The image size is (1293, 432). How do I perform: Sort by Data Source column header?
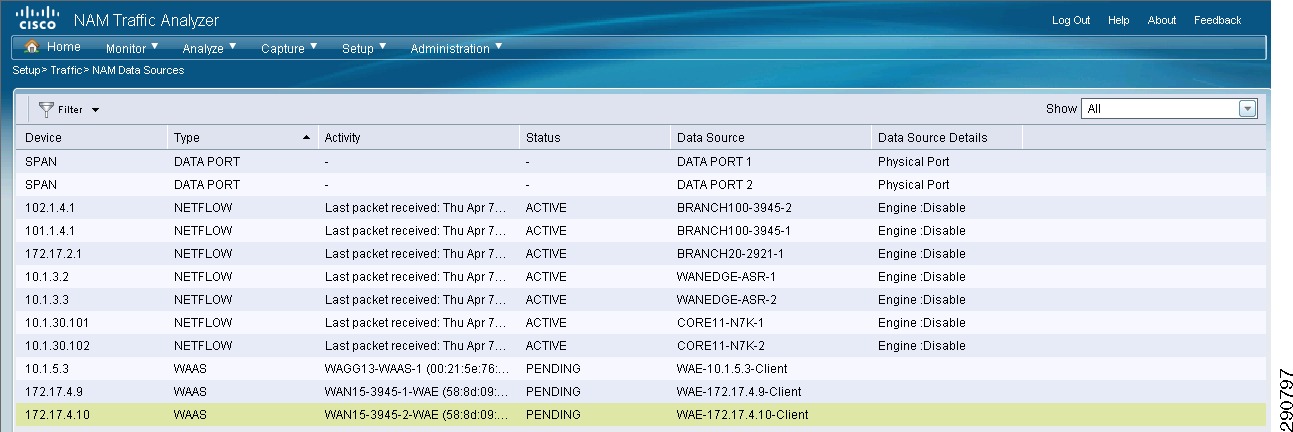pyautogui.click(x=770, y=138)
